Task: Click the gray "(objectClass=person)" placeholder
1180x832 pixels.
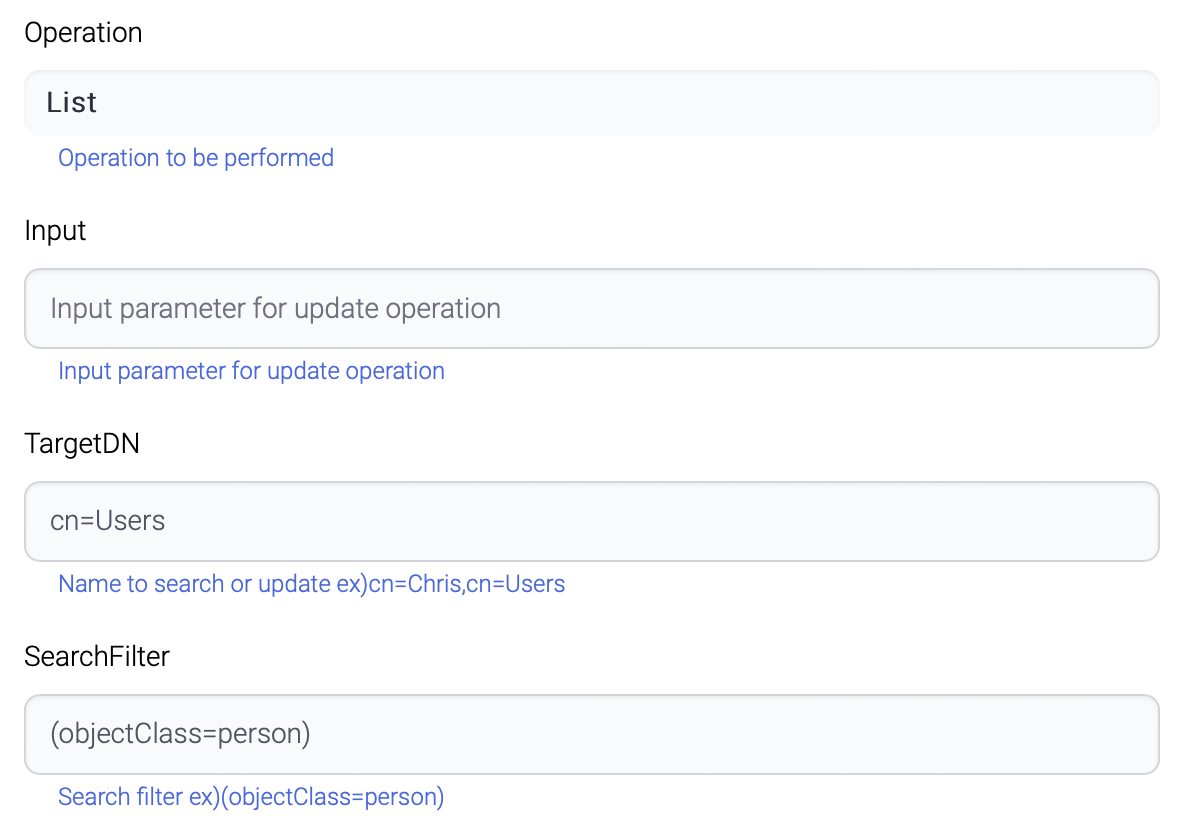Action: click(x=181, y=734)
